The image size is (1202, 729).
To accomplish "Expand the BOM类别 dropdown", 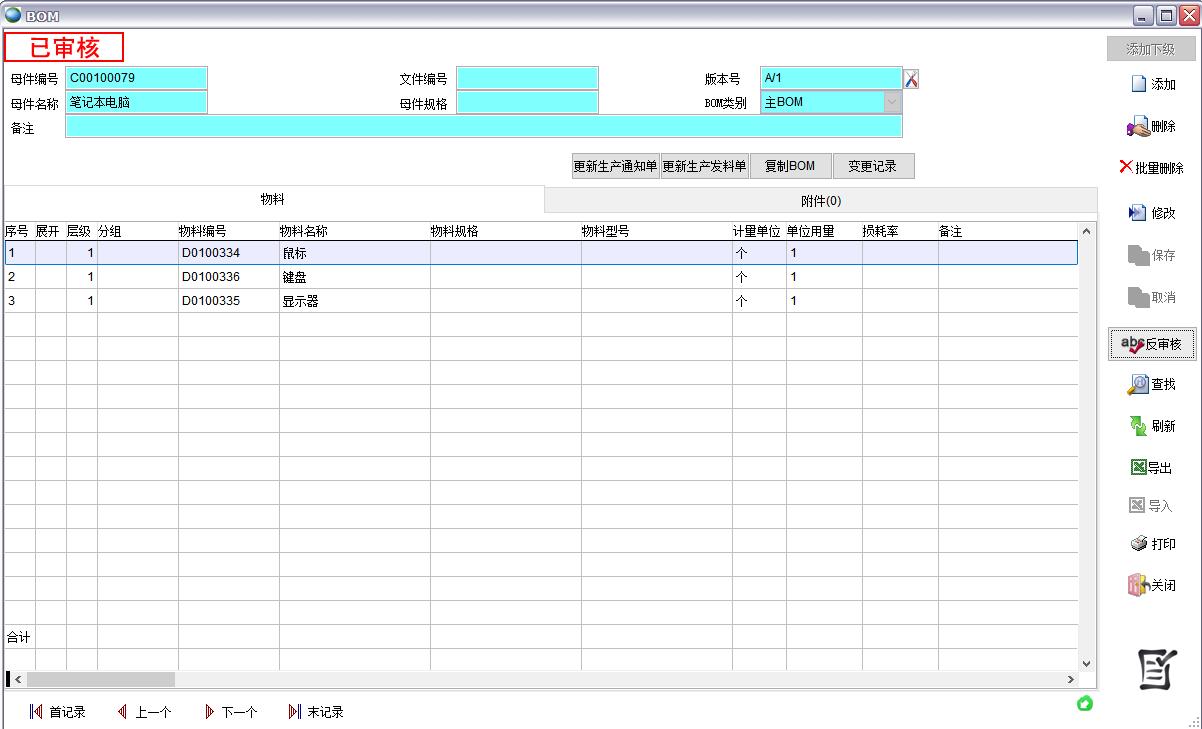I will [x=891, y=102].
